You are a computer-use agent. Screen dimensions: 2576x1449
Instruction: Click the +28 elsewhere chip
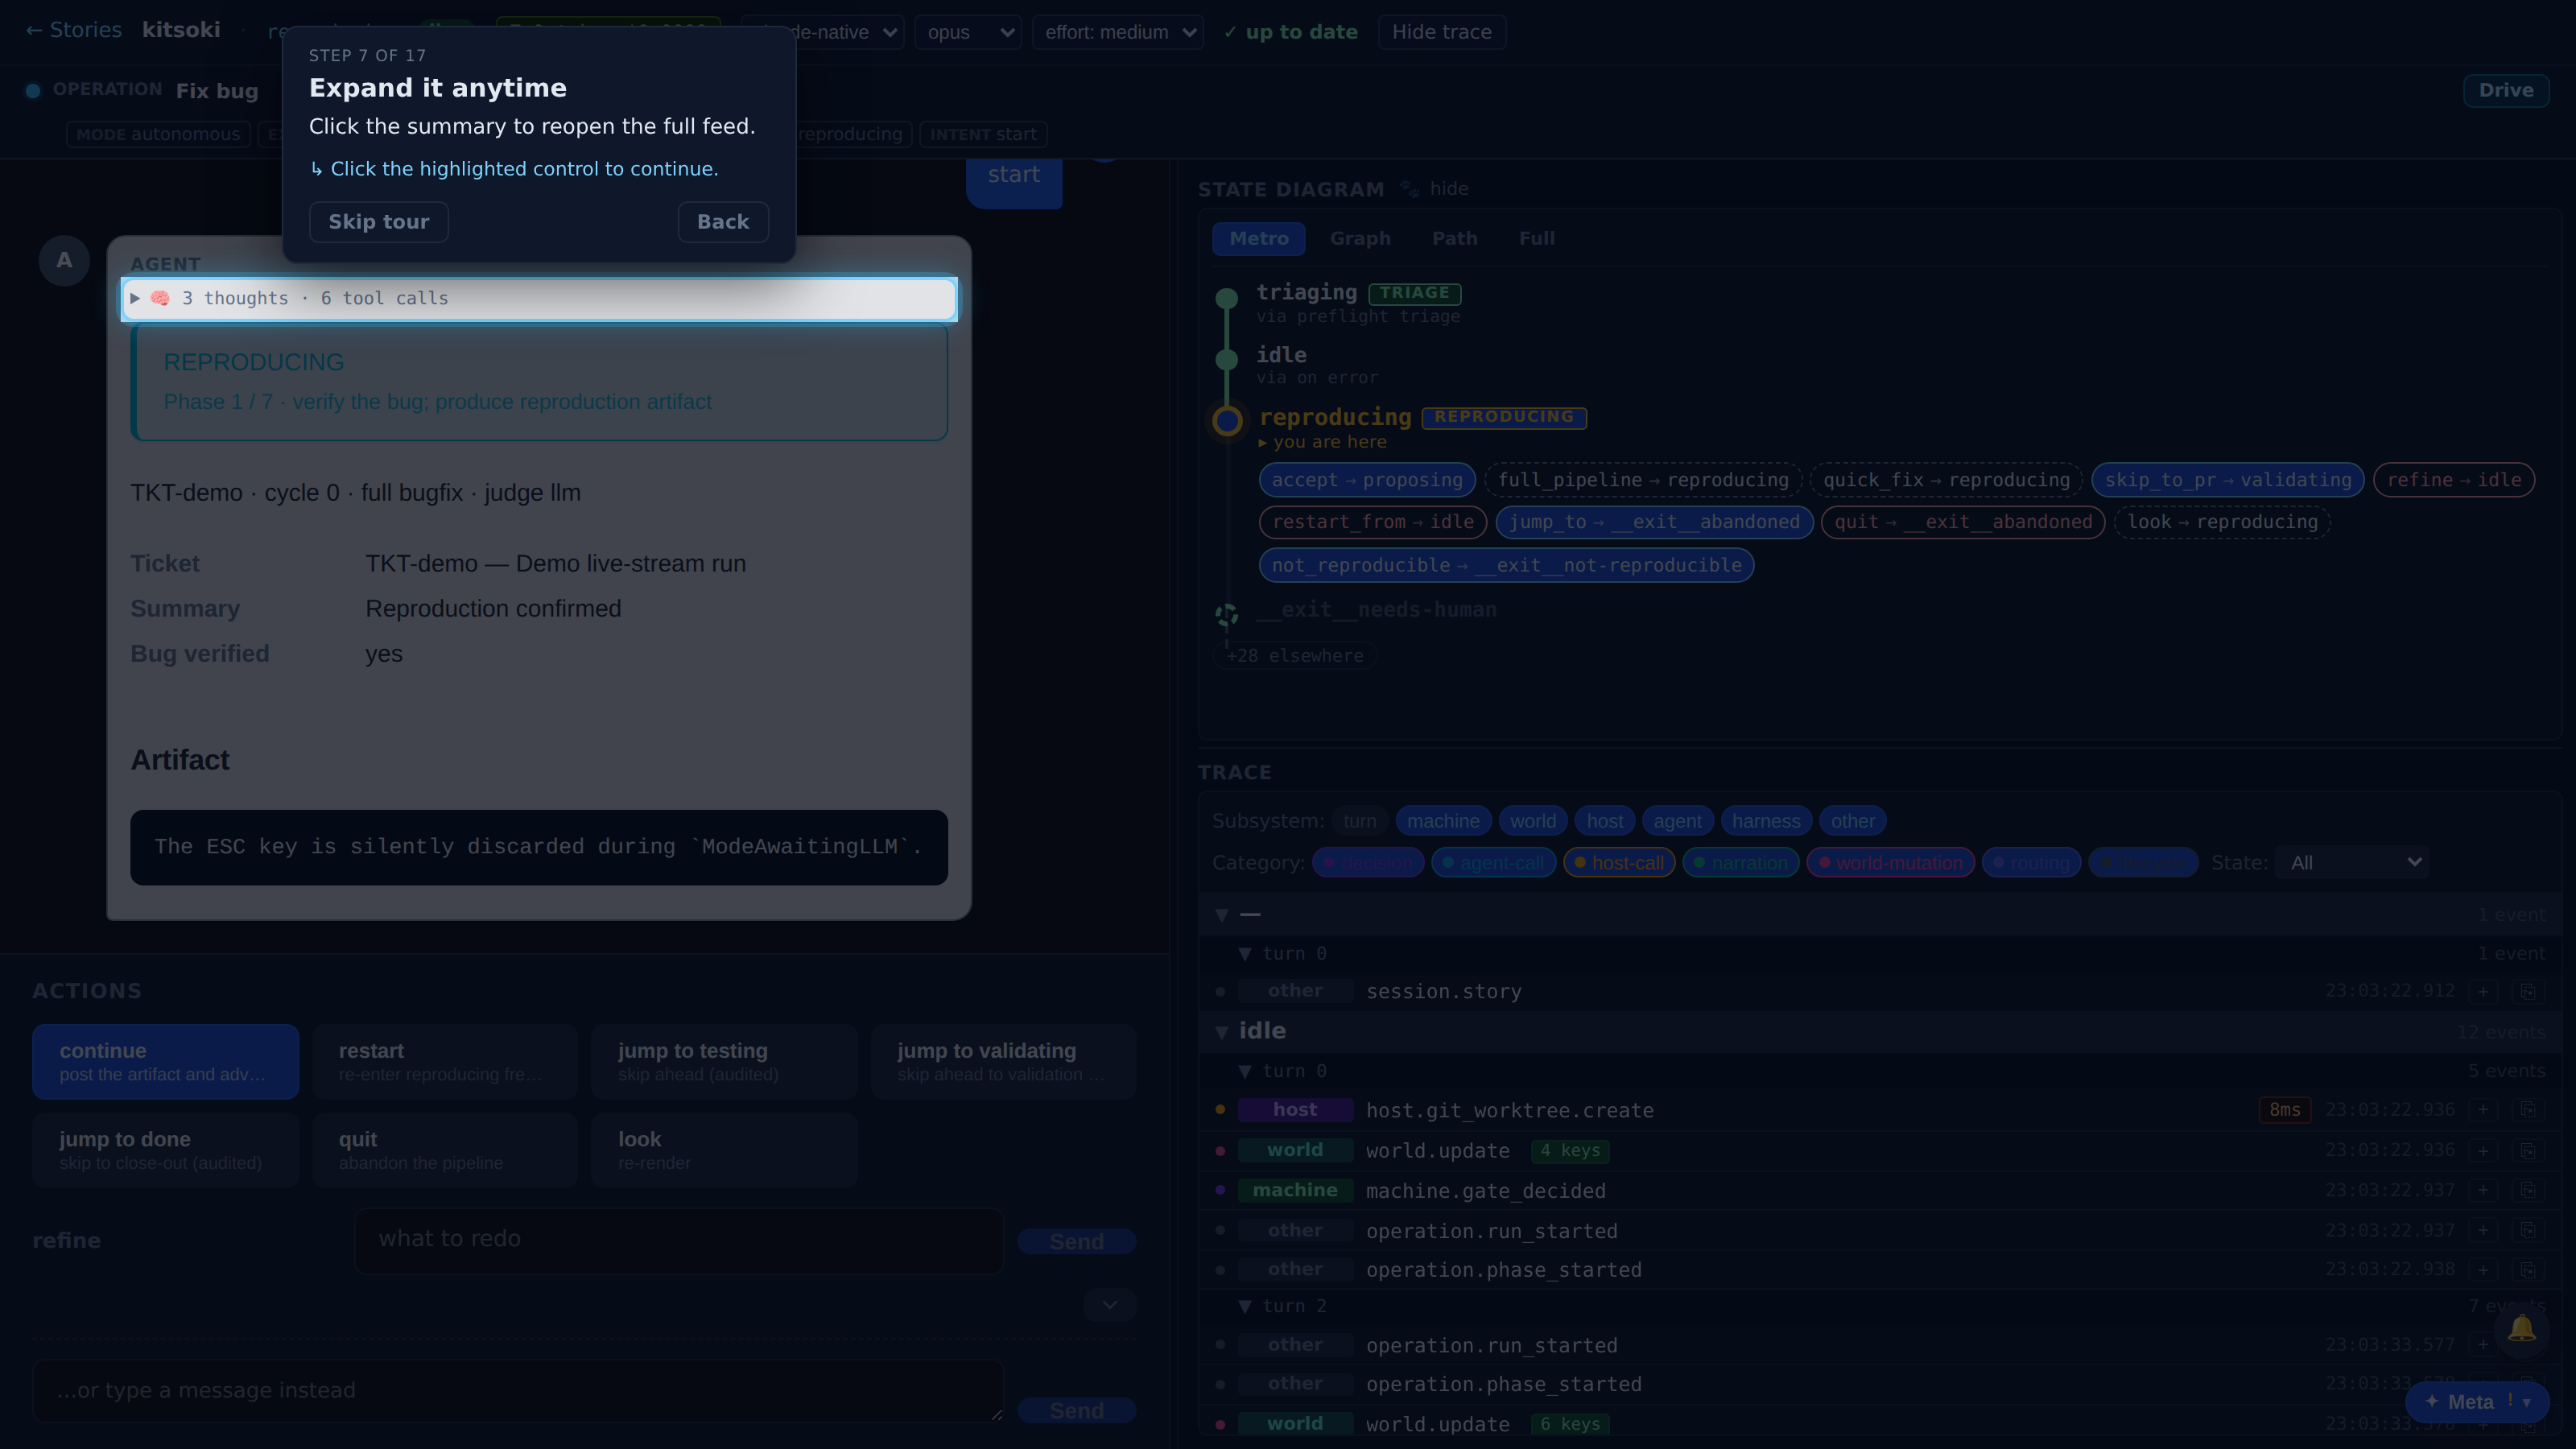[1294, 656]
